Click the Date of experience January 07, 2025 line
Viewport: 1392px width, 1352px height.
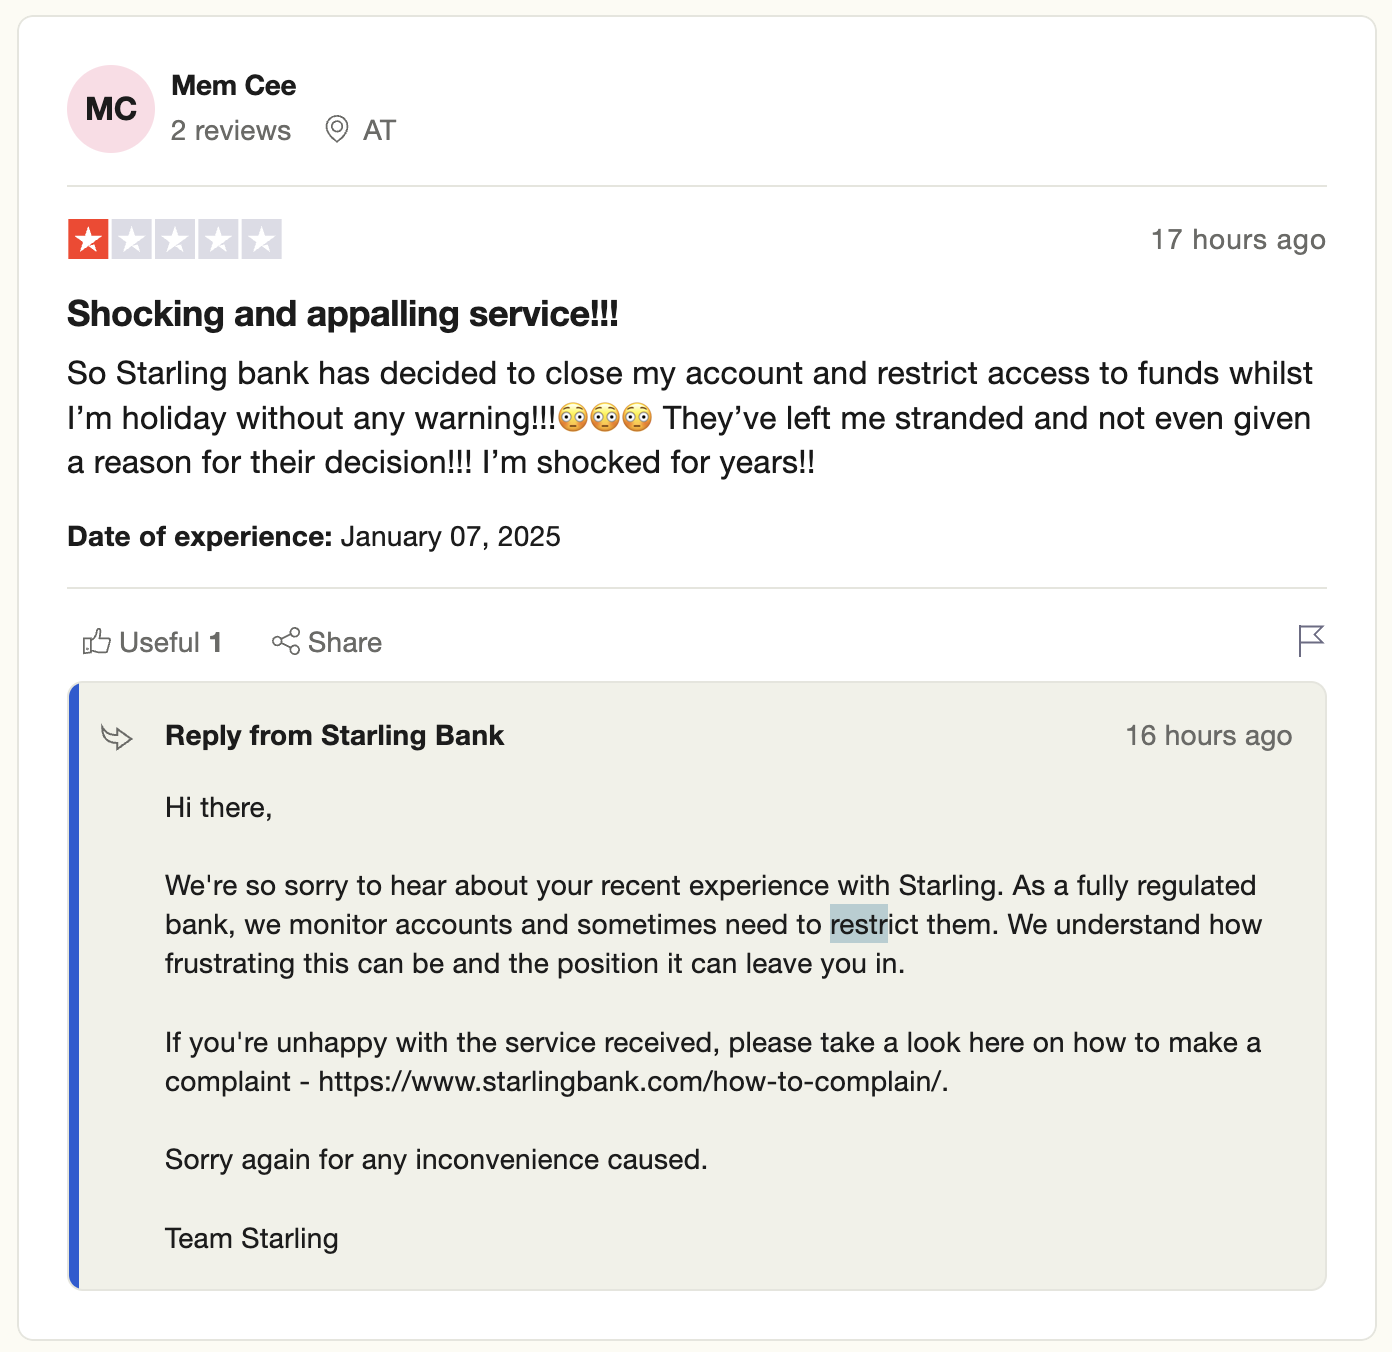coord(314,537)
